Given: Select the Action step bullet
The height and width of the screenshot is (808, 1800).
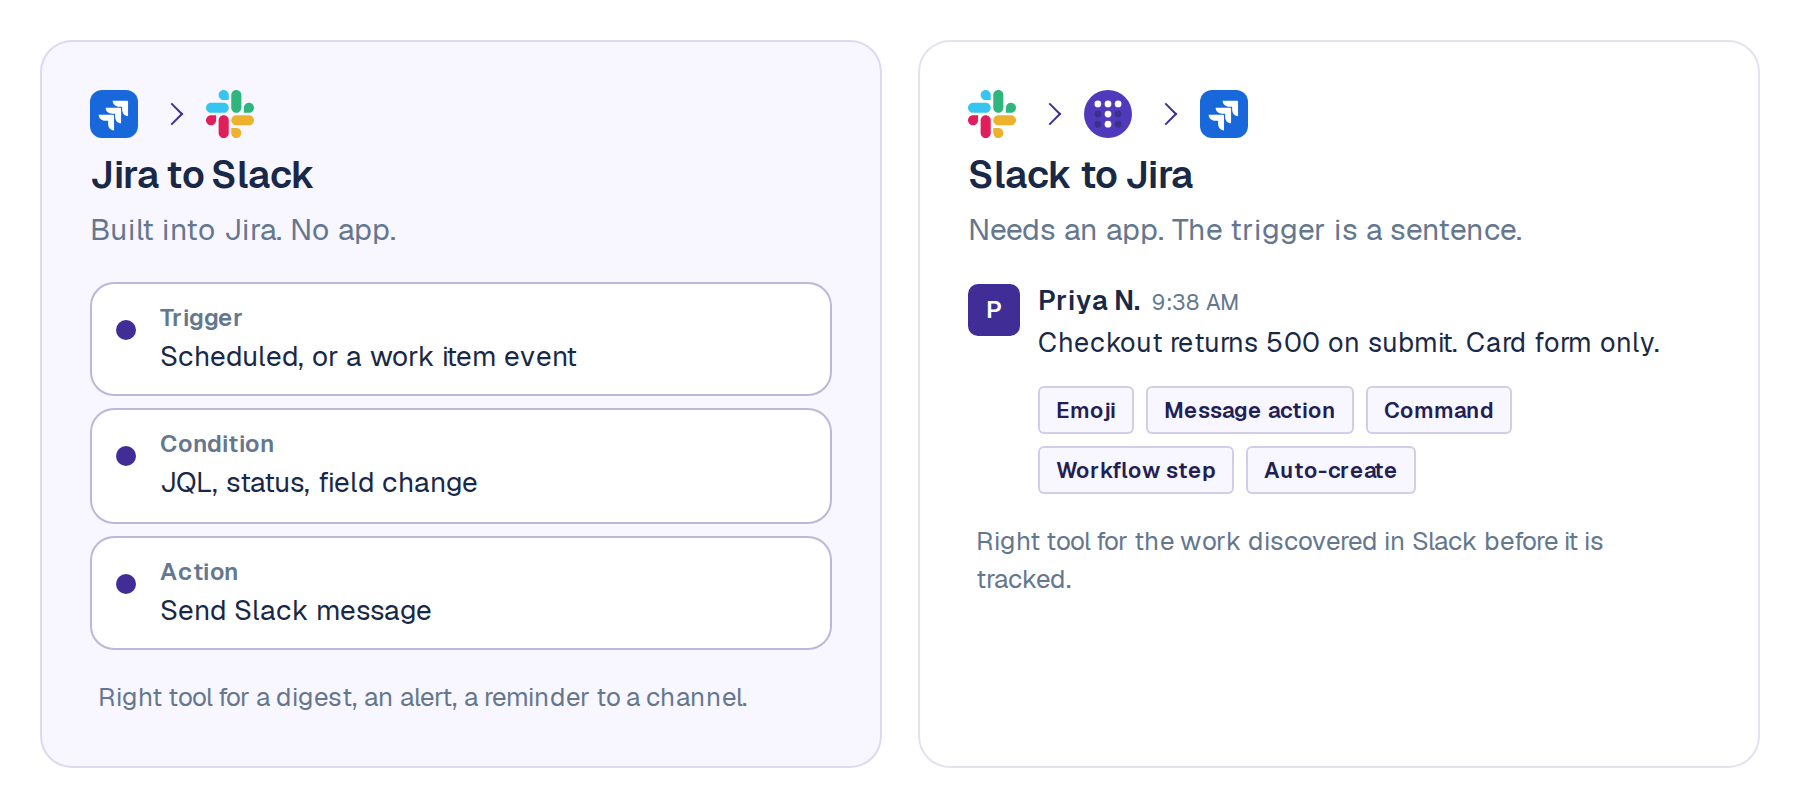Looking at the screenshot, I should click(x=126, y=584).
